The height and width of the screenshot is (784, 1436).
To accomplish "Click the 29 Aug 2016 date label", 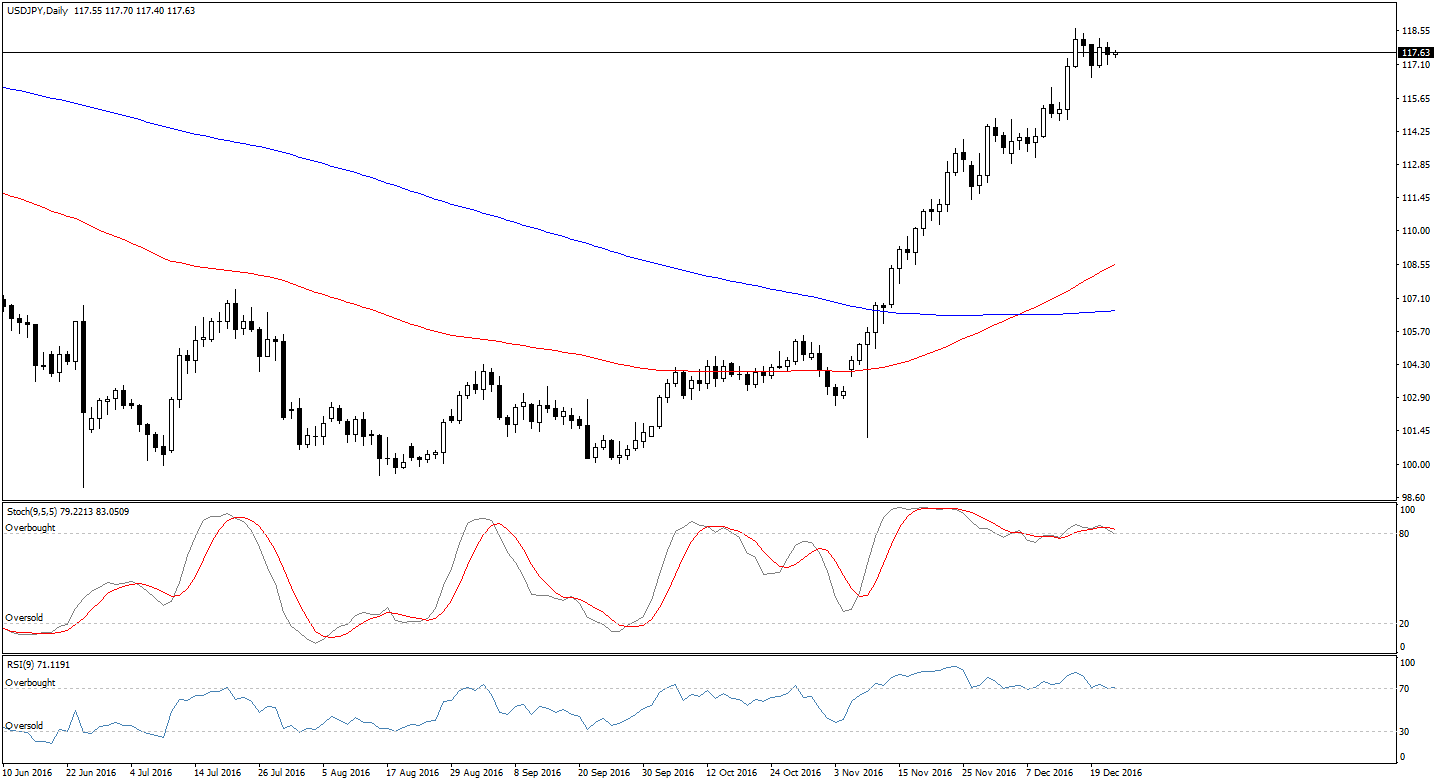I will (x=476, y=772).
